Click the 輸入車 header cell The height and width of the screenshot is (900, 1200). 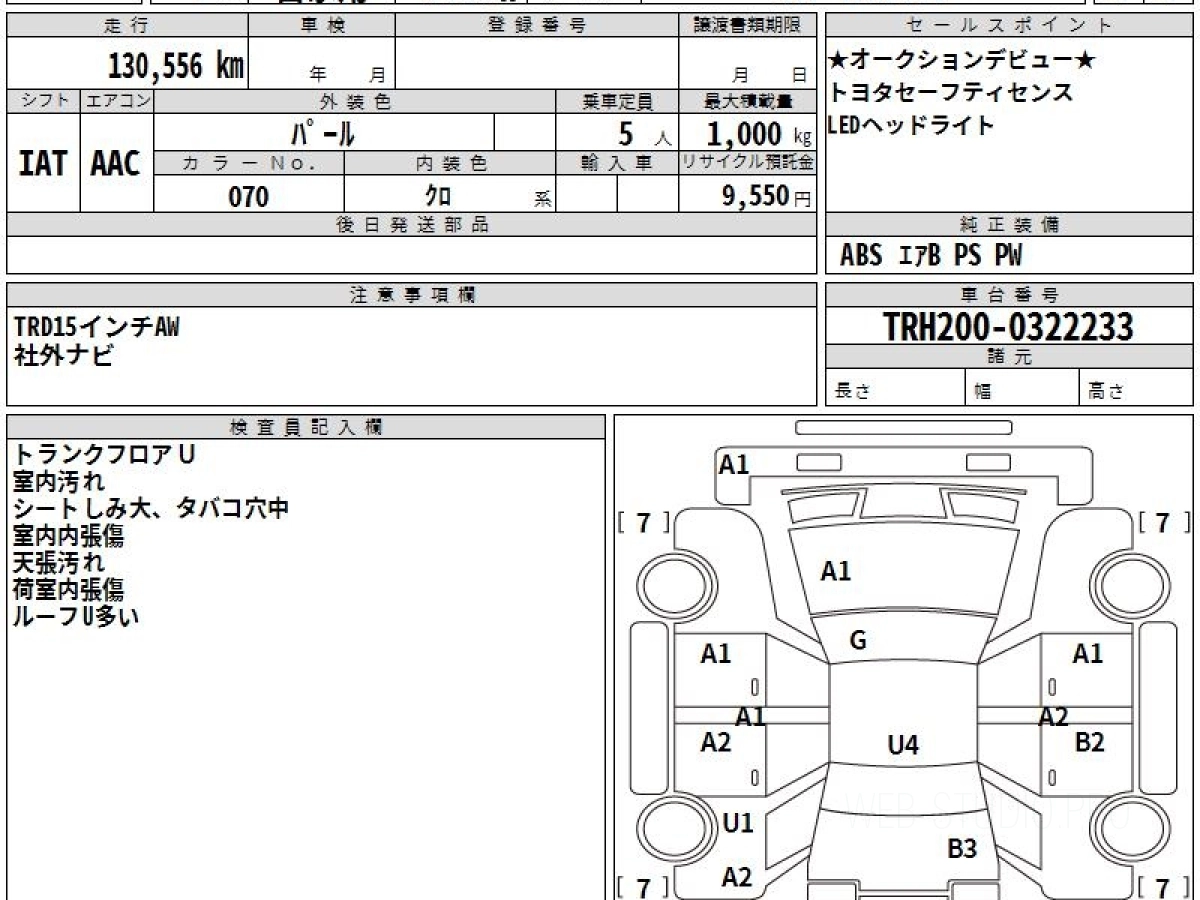pyautogui.click(x=617, y=163)
